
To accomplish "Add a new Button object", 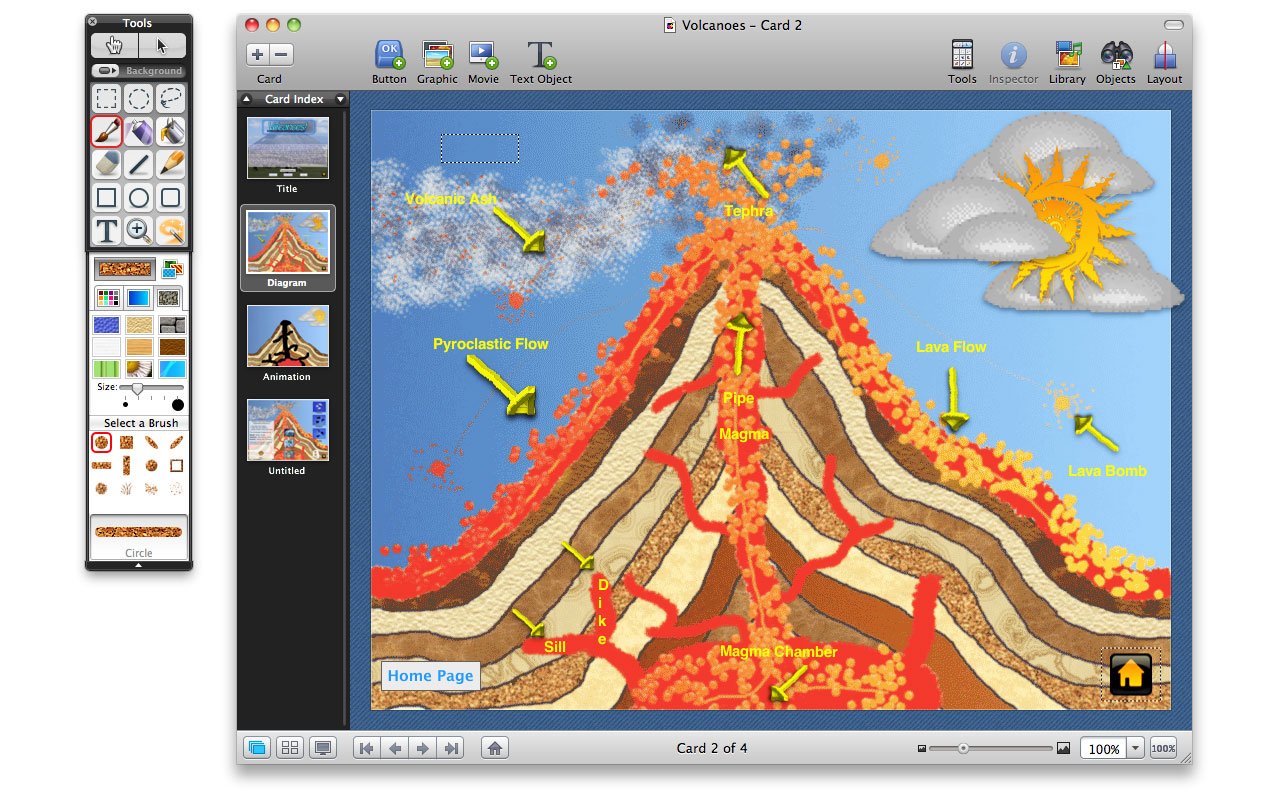I will click(389, 62).
